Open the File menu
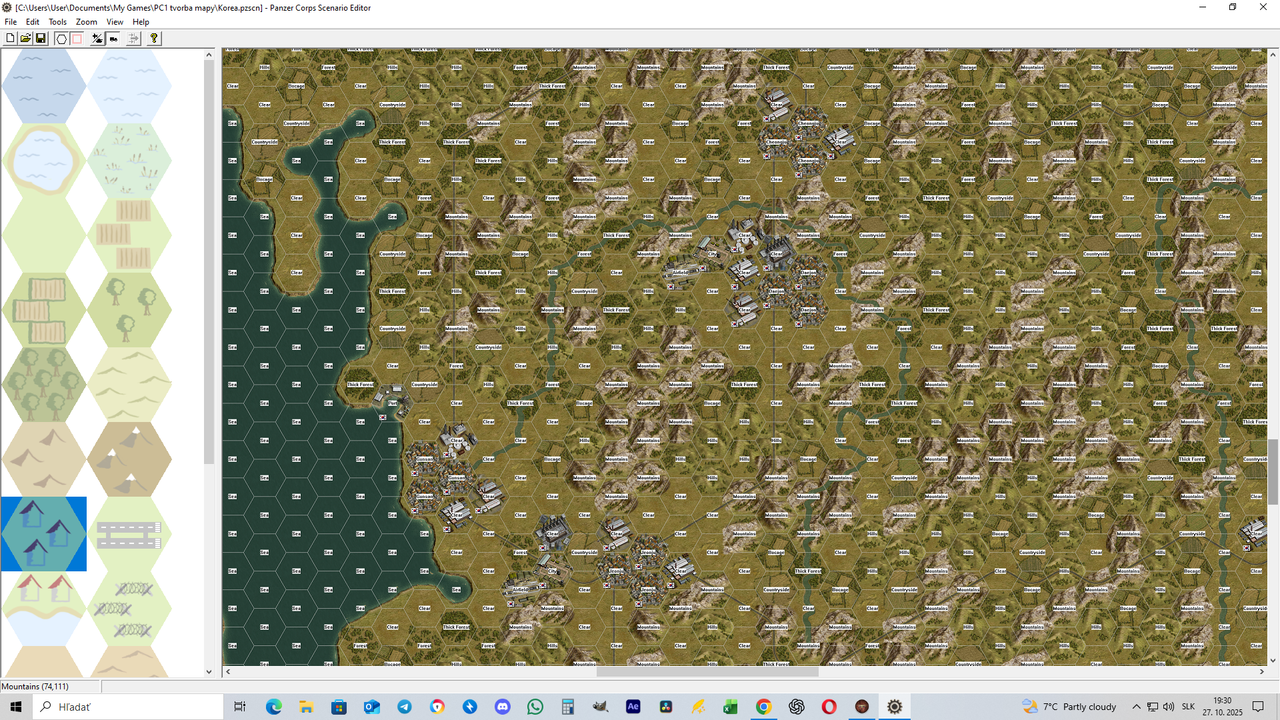Image resolution: width=1280 pixels, height=720 pixels. (10, 22)
